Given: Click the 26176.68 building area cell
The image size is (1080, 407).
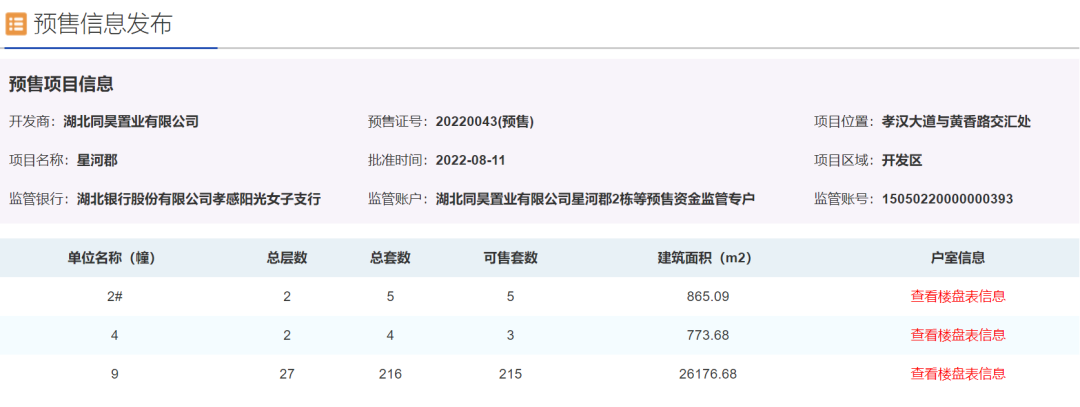Looking at the screenshot, I should (704, 374).
